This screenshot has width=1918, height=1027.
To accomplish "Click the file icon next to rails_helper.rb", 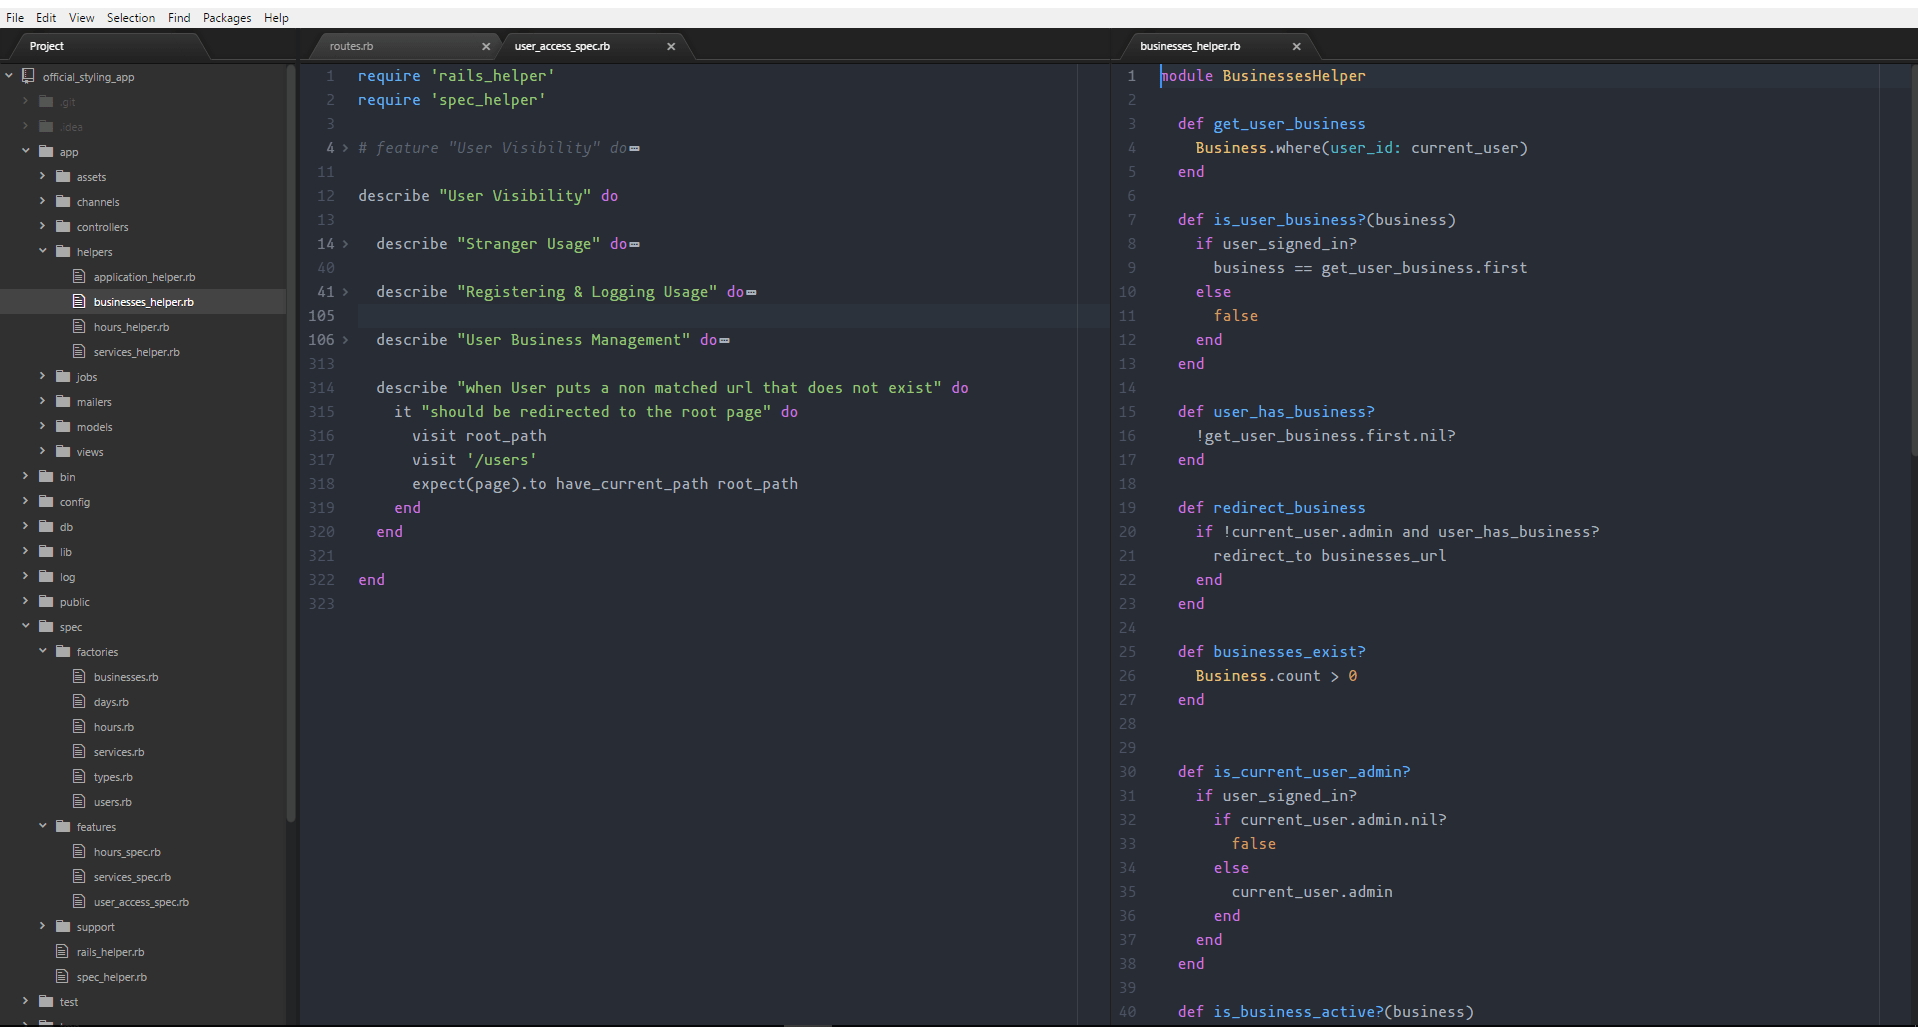I will [x=62, y=952].
